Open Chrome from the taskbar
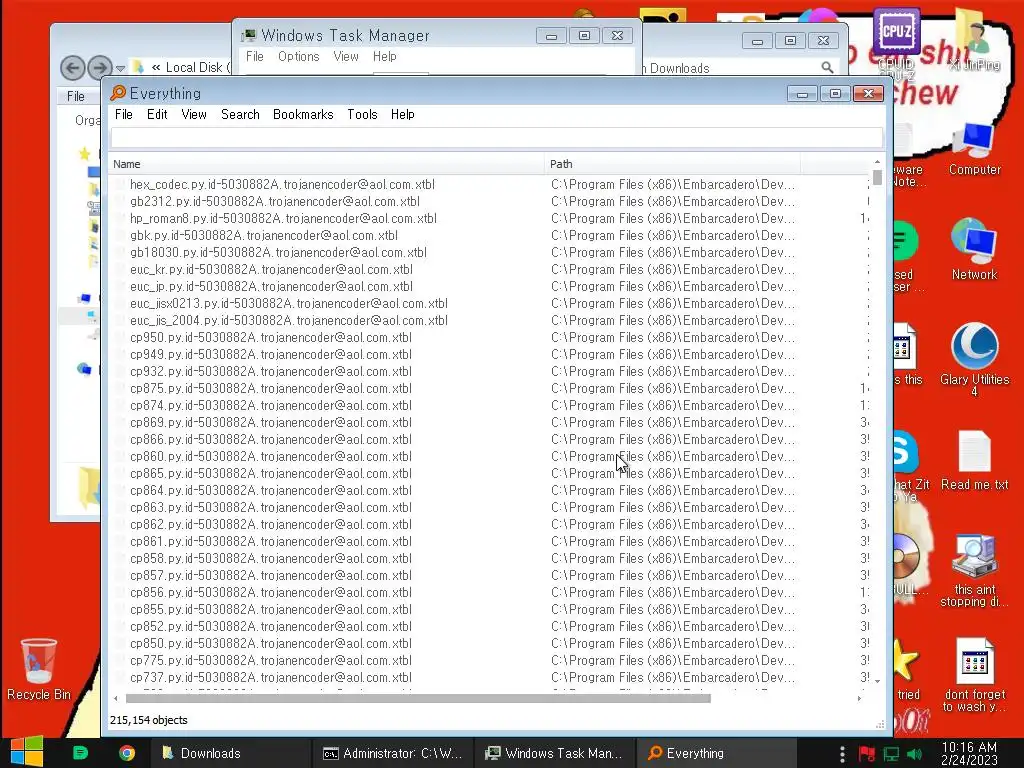Viewport: 1024px width, 768px height. click(x=127, y=753)
